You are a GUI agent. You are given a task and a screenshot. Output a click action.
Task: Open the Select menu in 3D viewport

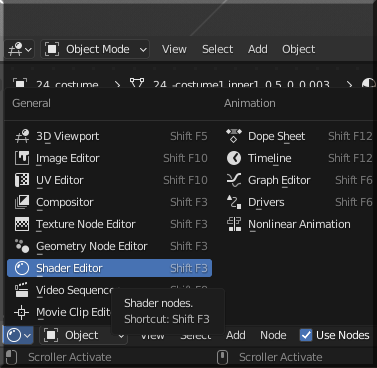click(x=217, y=49)
